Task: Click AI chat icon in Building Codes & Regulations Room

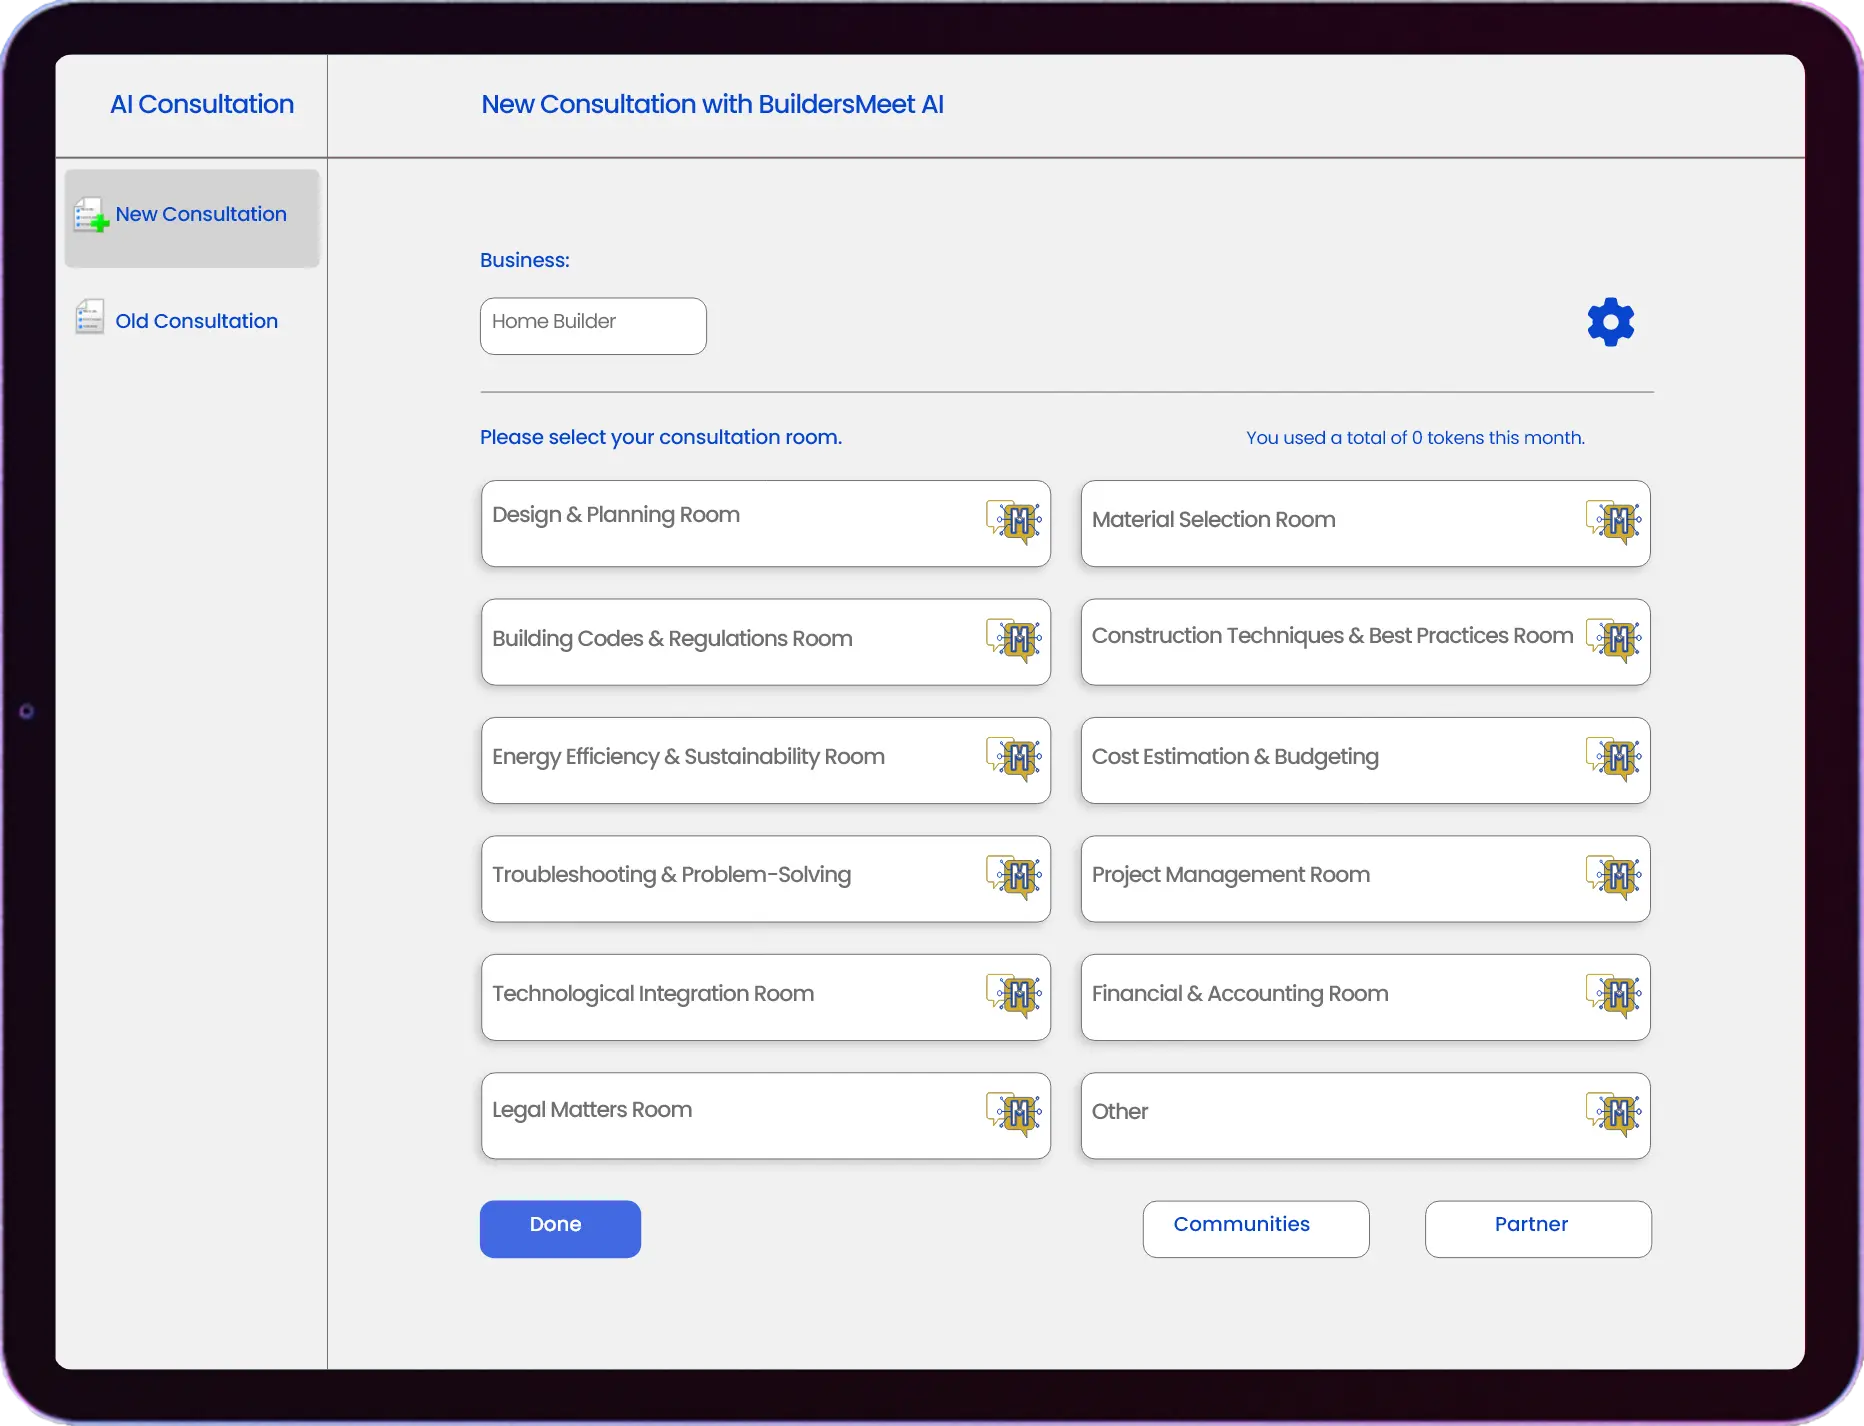Action: 1014,639
